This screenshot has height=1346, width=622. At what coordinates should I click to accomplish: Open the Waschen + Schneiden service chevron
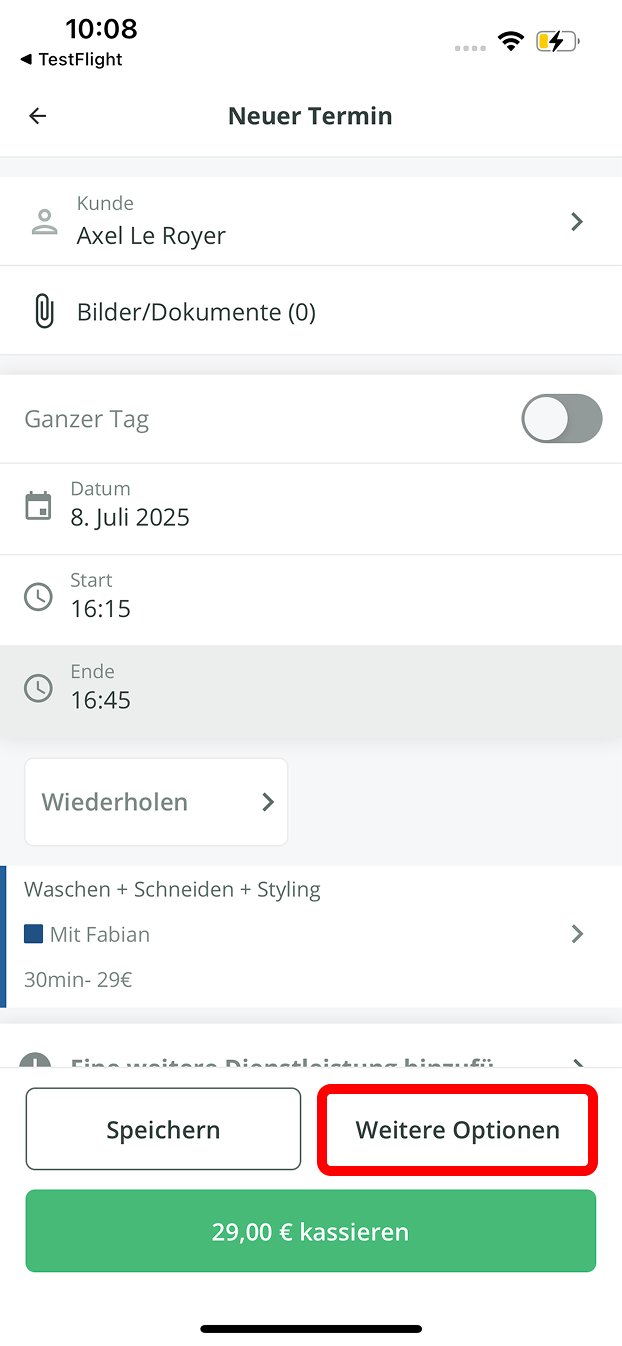[x=577, y=934]
